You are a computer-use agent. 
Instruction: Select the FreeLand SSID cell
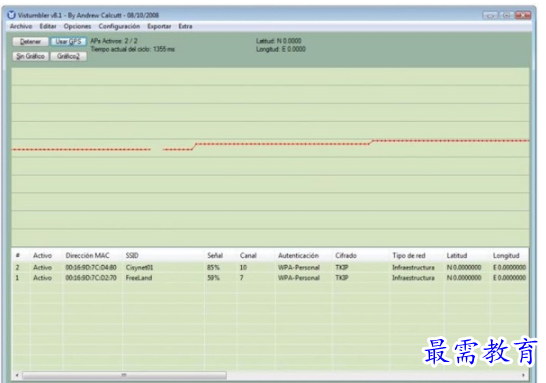click(x=139, y=278)
